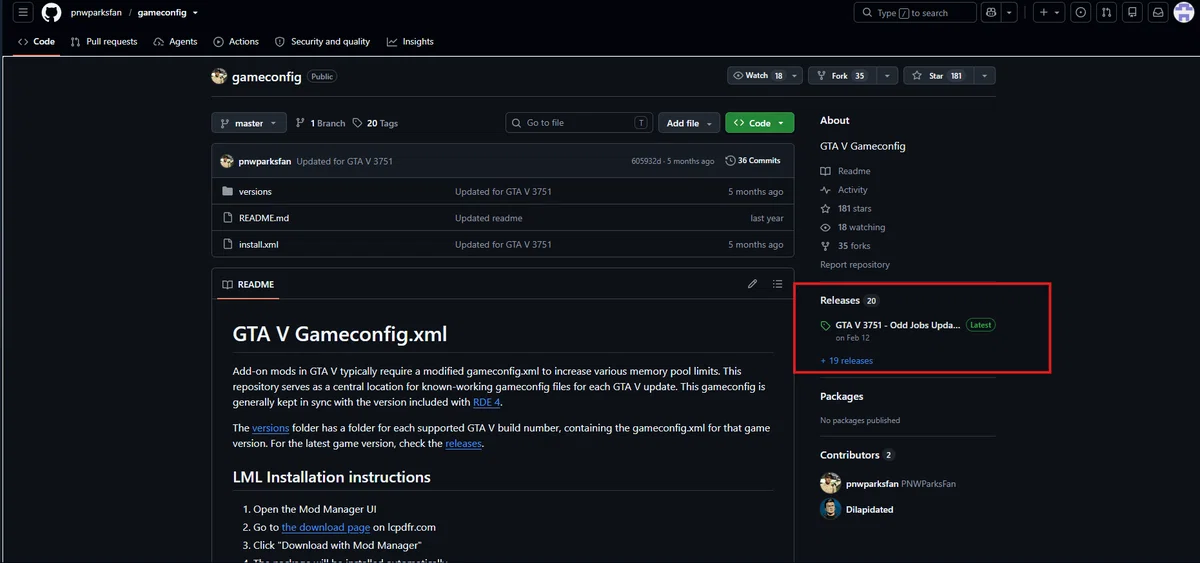The width and height of the screenshot is (1200, 563).
Task: Select the README tab in file viewer
Action: (x=247, y=284)
